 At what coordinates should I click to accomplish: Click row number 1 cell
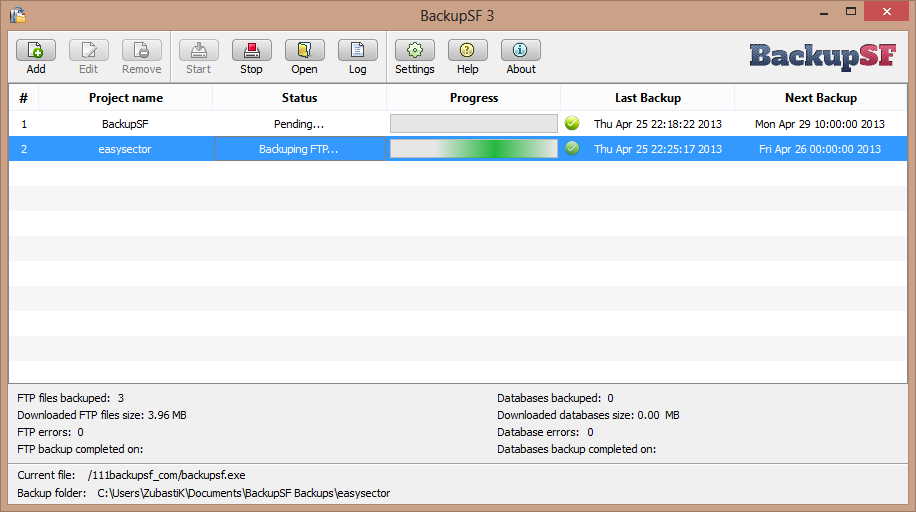(24, 124)
